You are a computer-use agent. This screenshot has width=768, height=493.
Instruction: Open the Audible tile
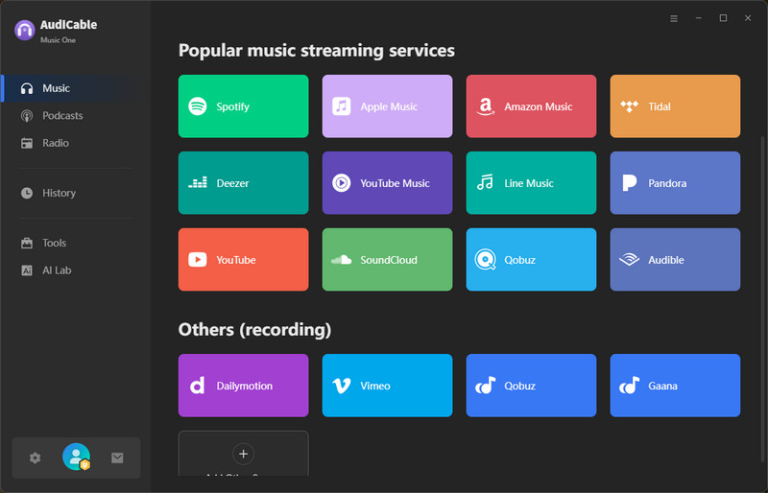coord(675,260)
